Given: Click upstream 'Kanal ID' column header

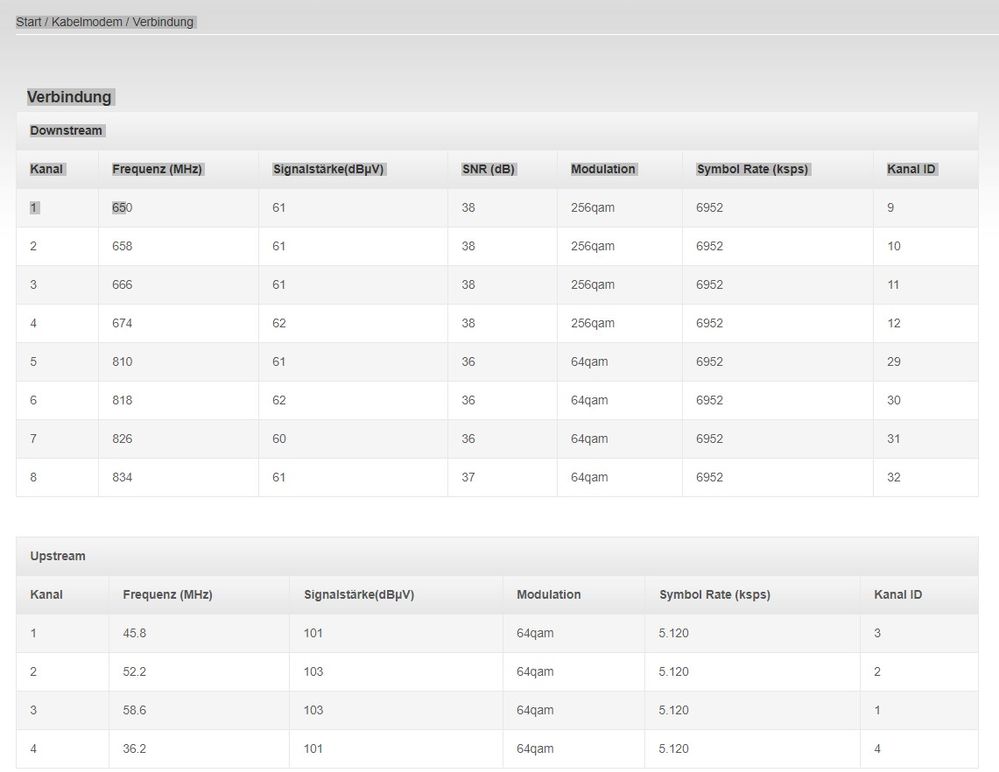Looking at the screenshot, I should point(898,595).
